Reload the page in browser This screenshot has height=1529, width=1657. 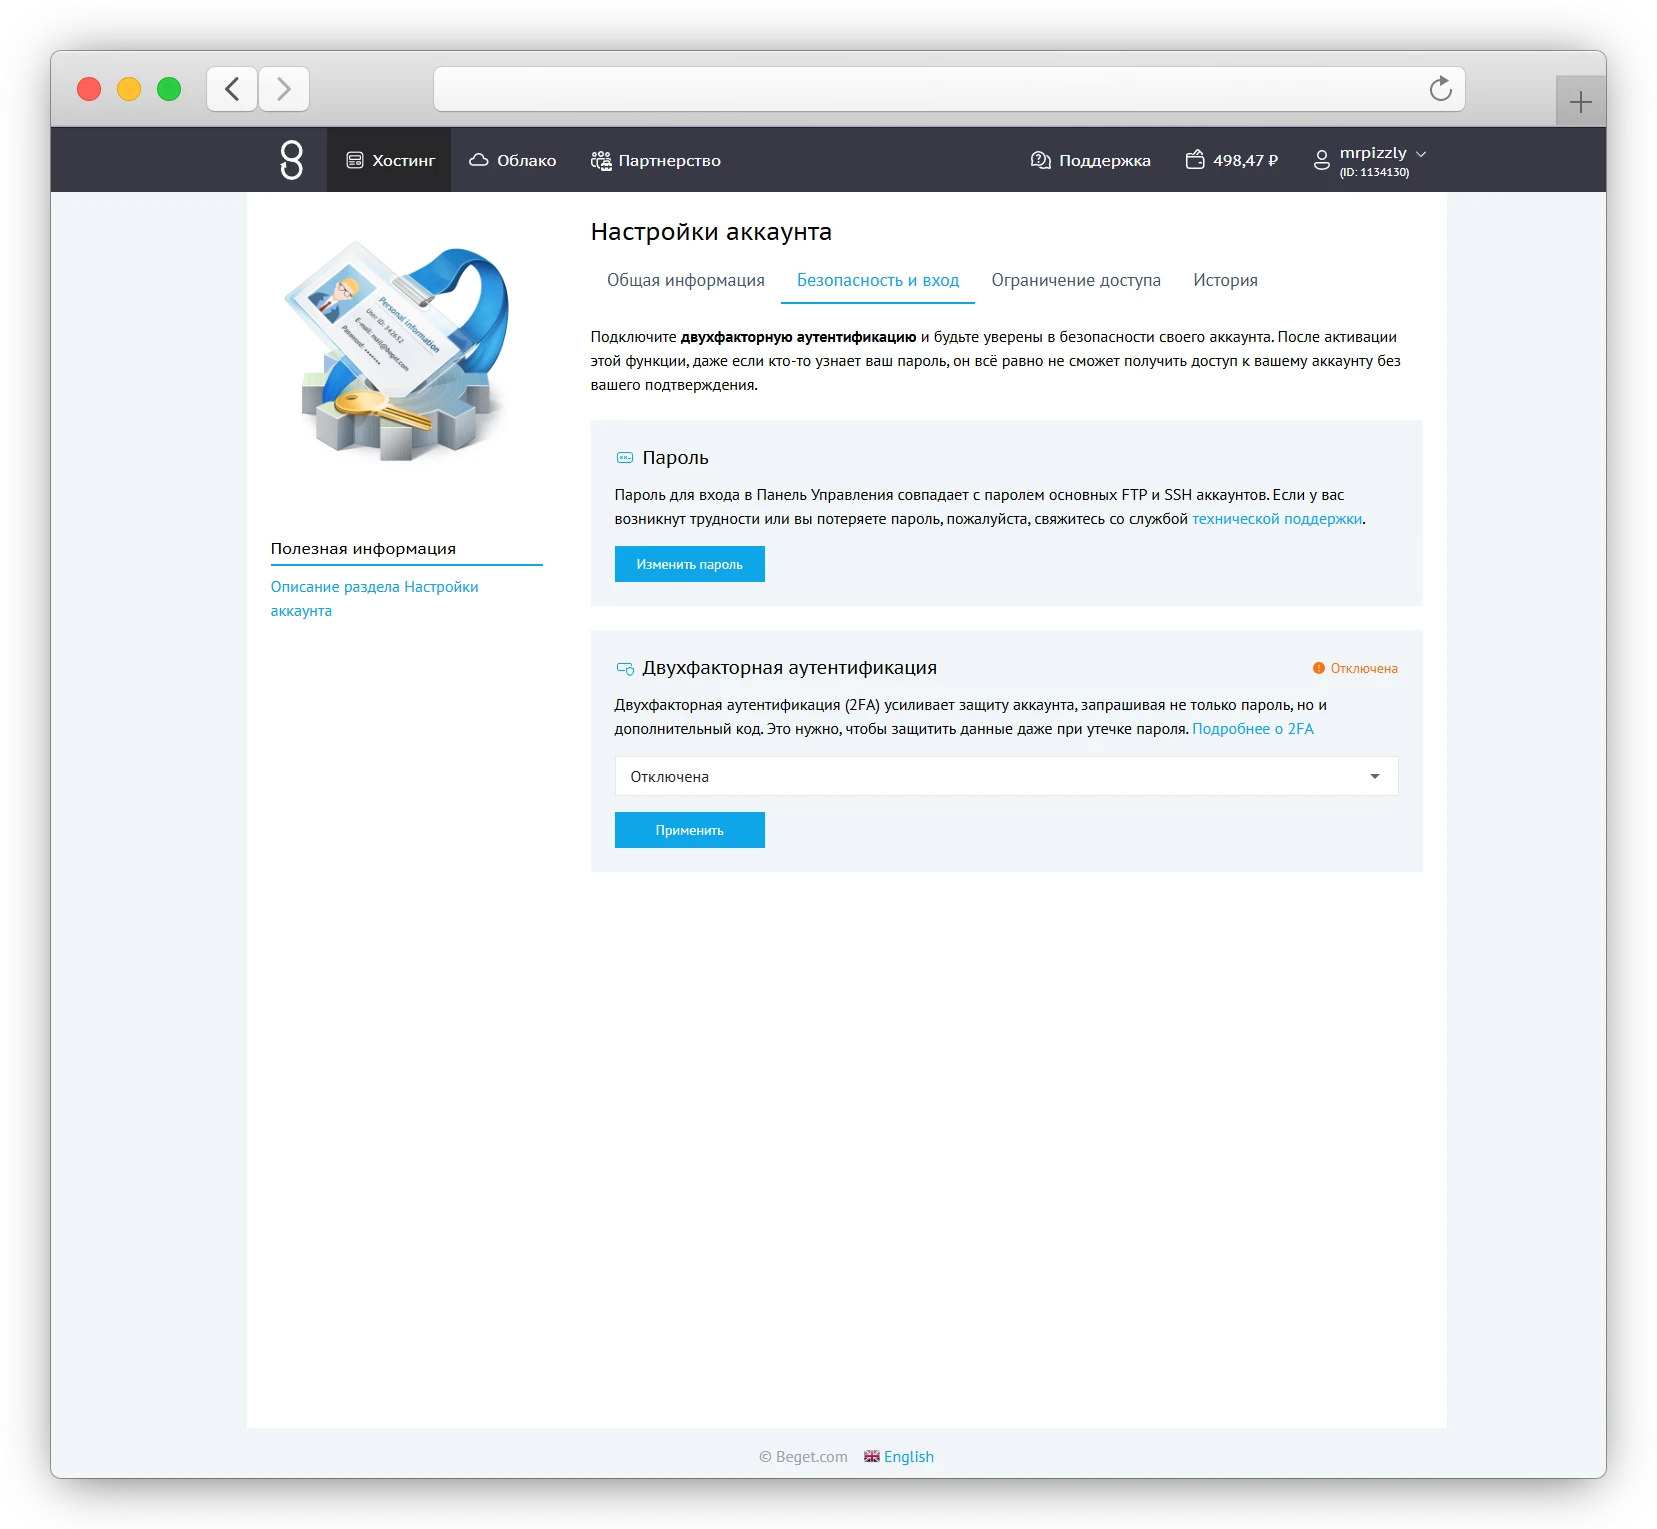[x=1440, y=89]
